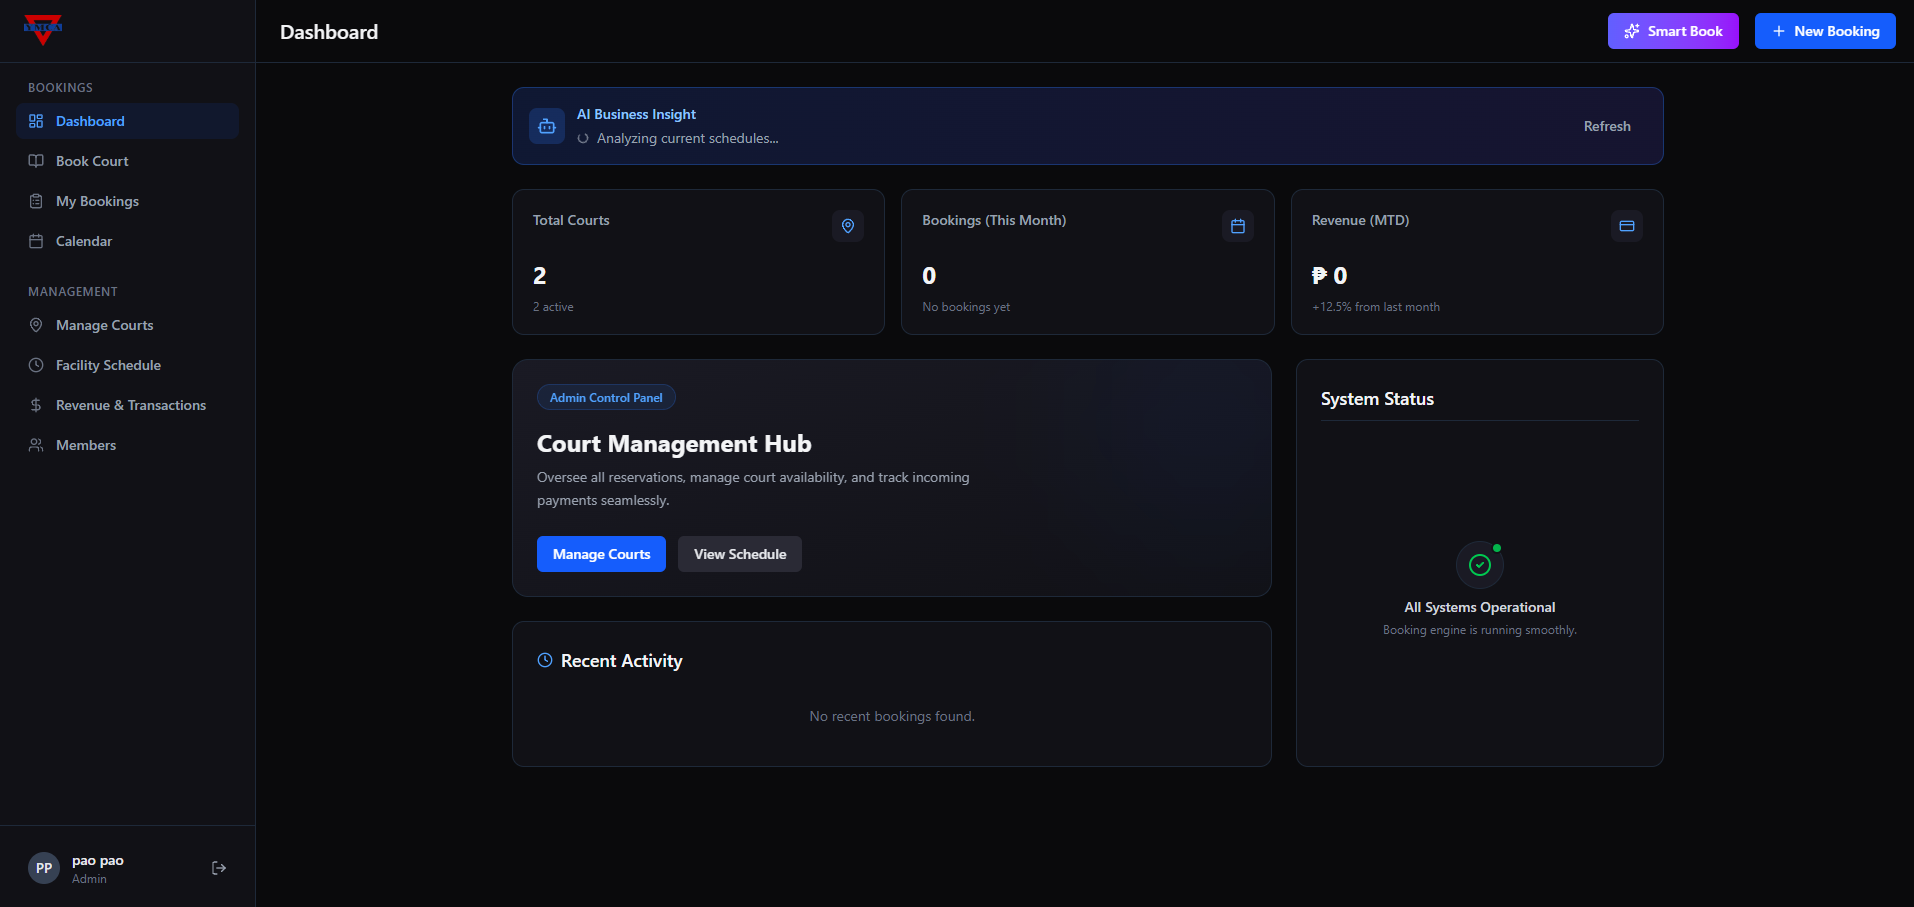The width and height of the screenshot is (1914, 907).
Task: Click the Total Courts pin icon
Action: coord(848,226)
